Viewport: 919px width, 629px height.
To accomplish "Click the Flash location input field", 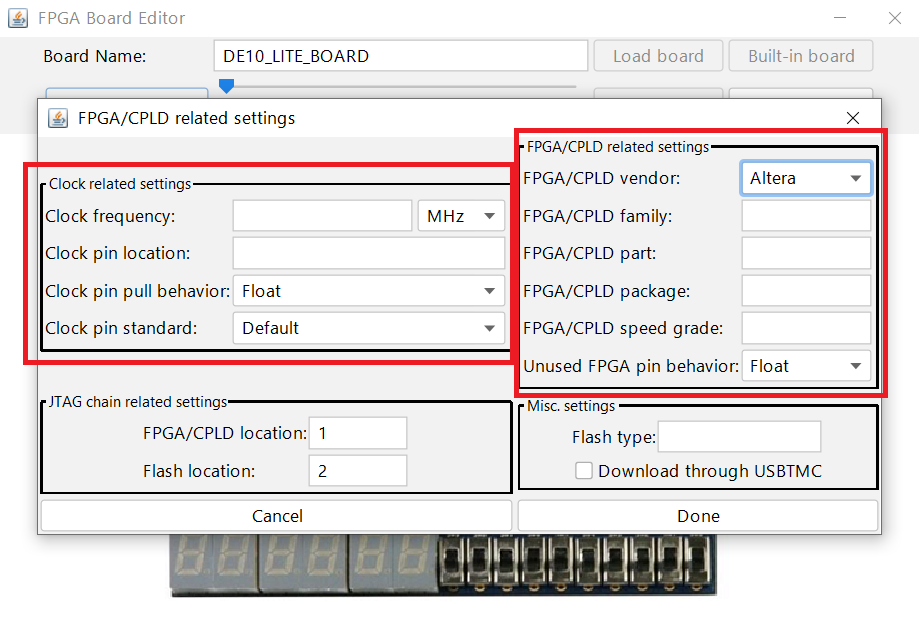I will pyautogui.click(x=357, y=471).
